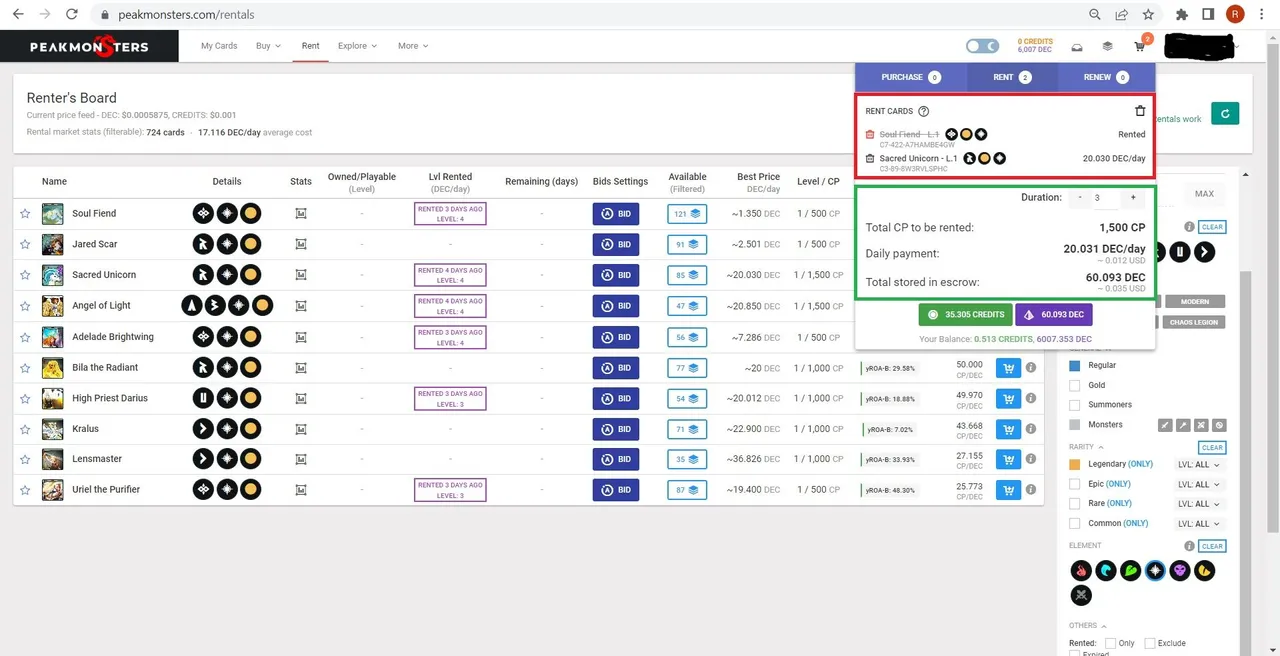The image size is (1280, 656).
Task: Bookmark this page with the browser star
Action: click(1148, 15)
